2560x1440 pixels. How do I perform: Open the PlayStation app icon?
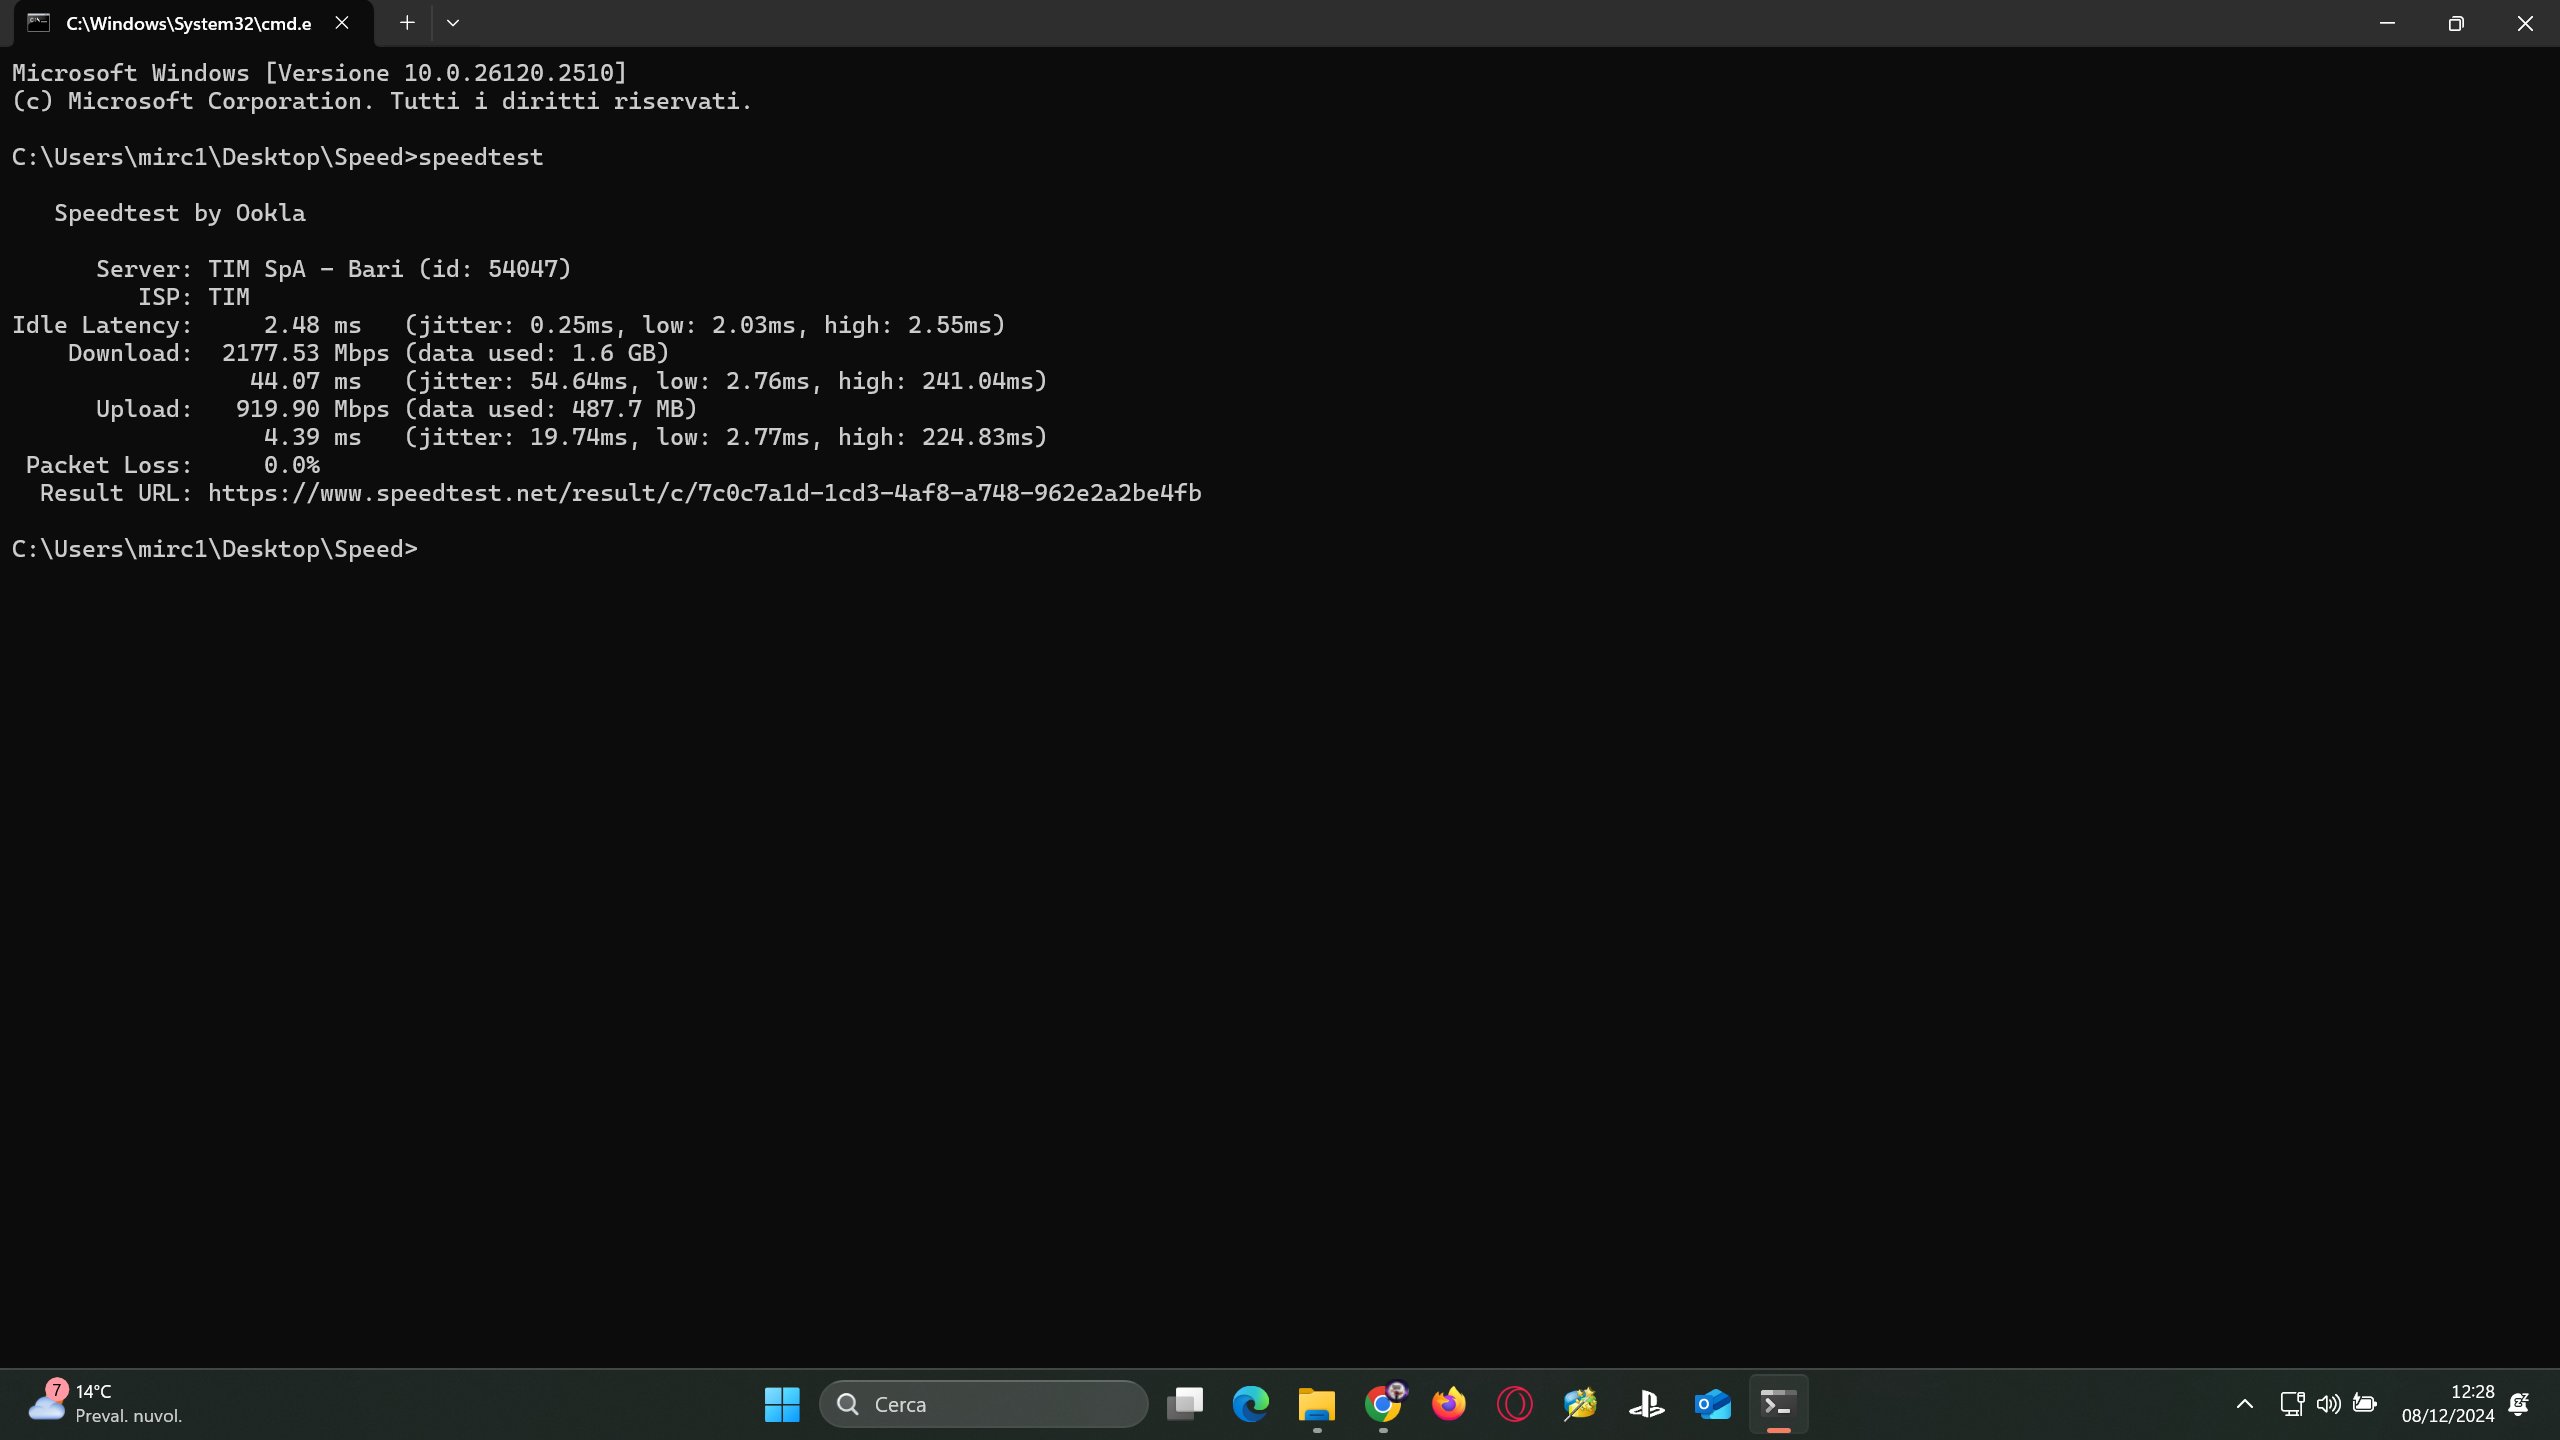1646,1404
